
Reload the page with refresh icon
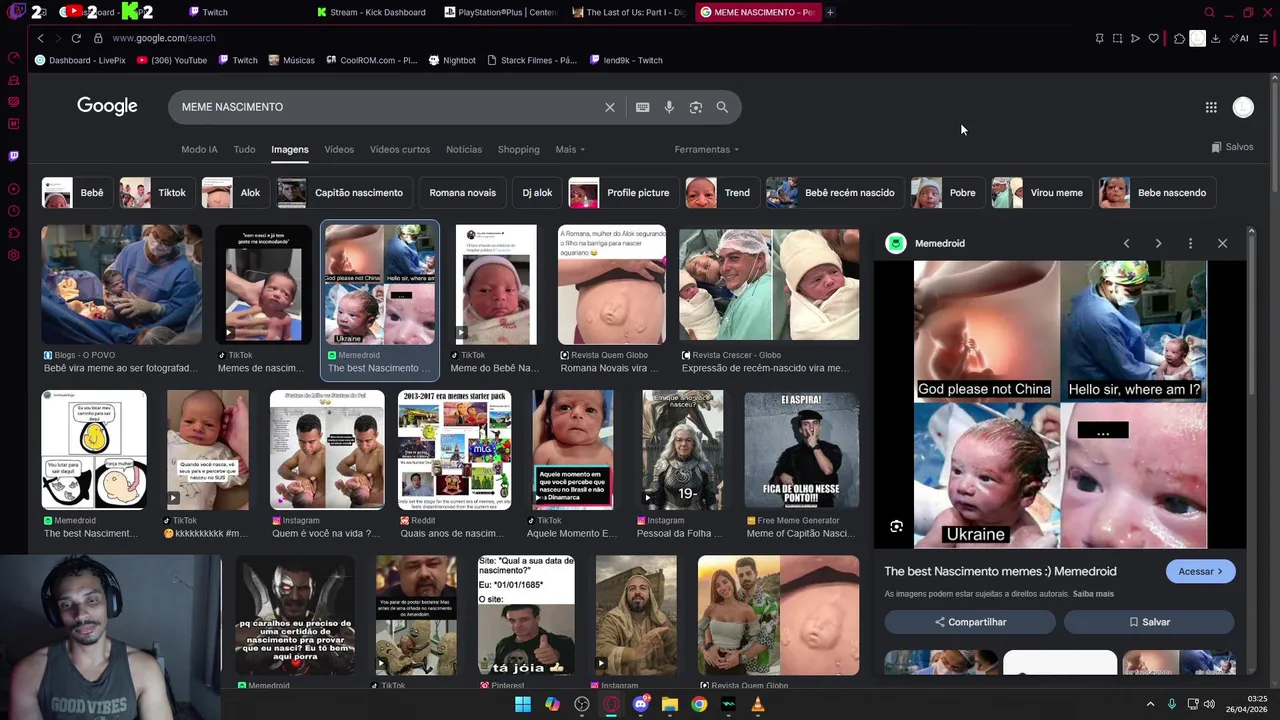[76, 38]
